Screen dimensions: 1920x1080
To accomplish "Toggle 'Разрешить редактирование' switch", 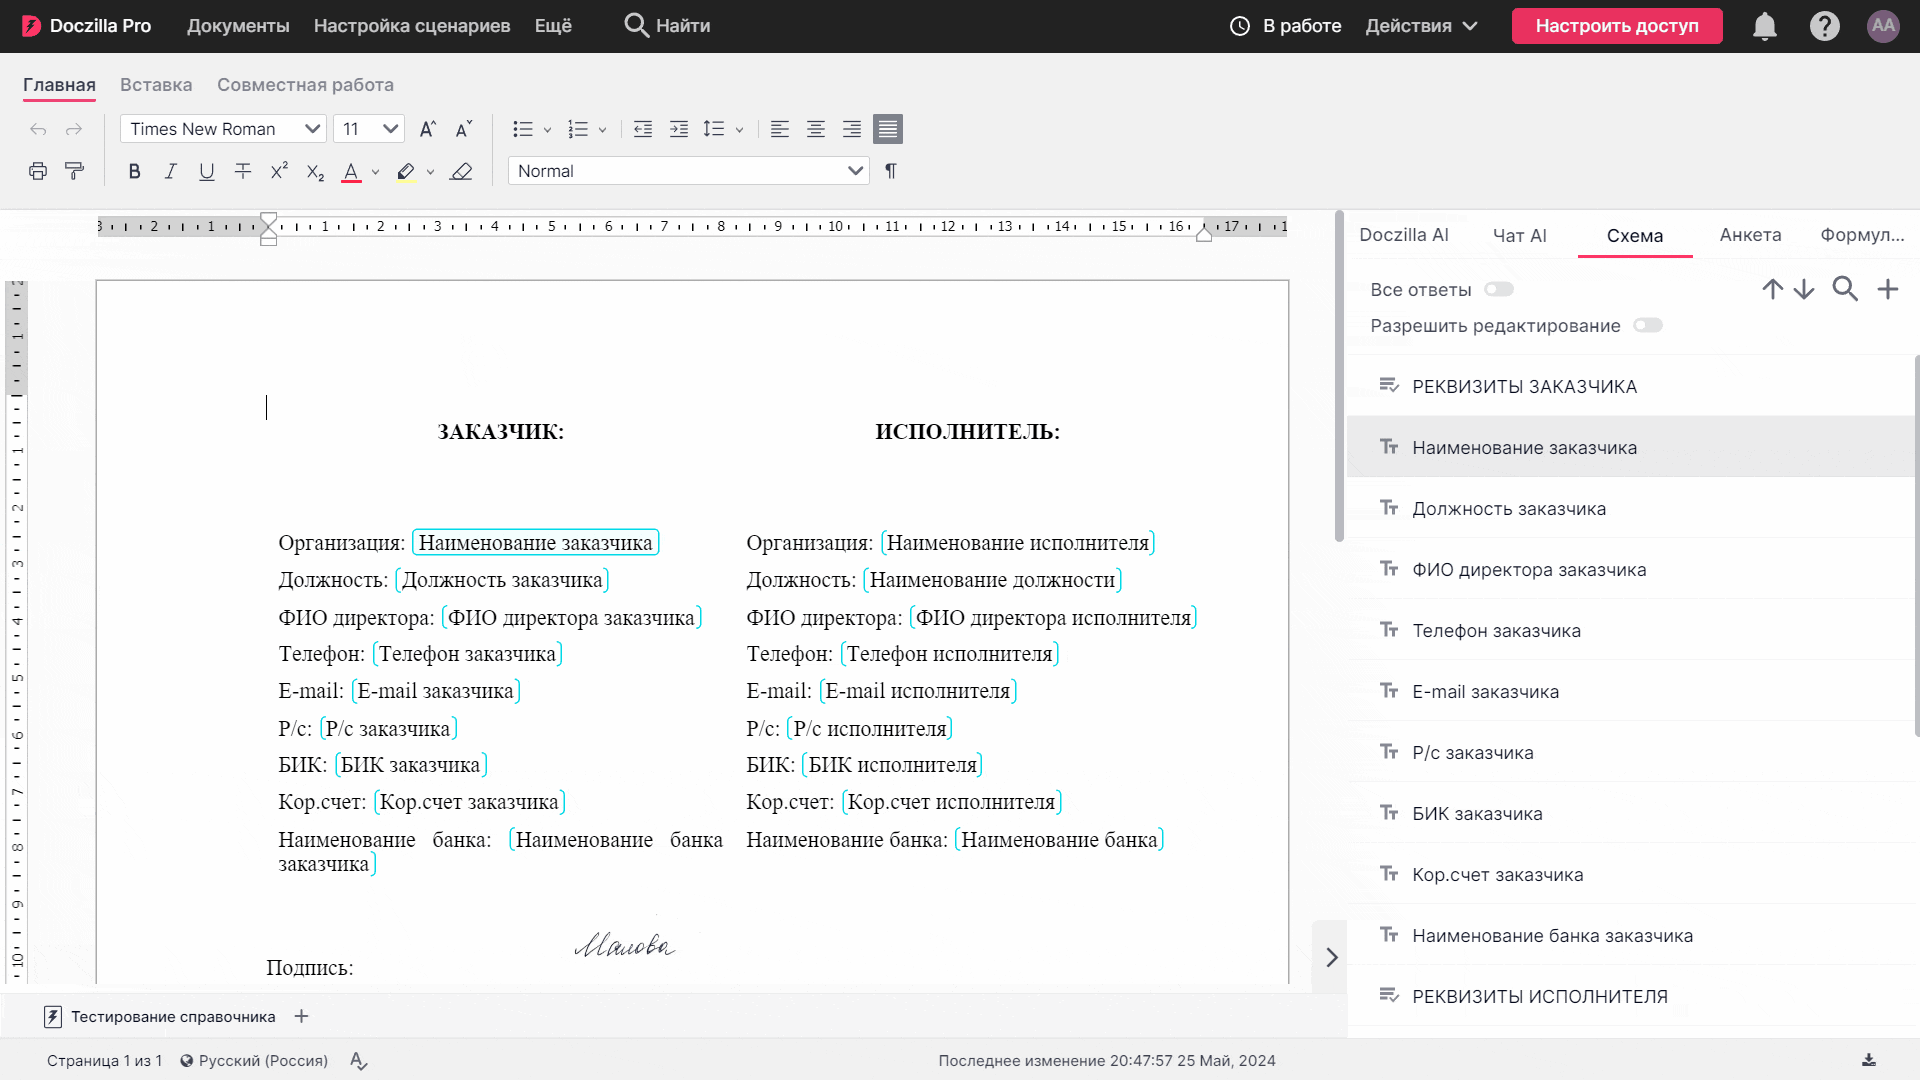I will pos(1648,325).
